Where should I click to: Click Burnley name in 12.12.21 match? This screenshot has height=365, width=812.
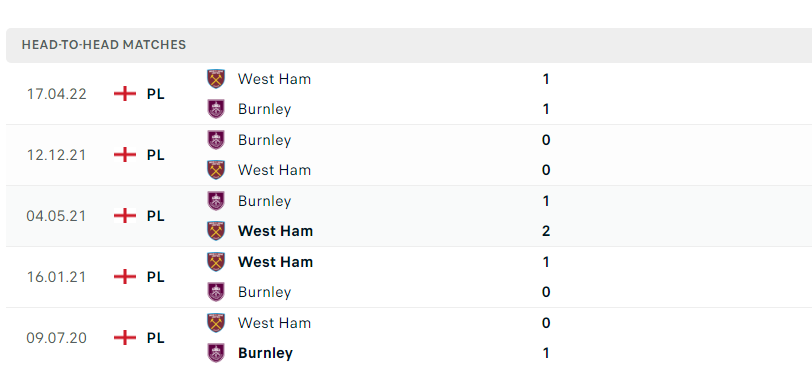click(x=265, y=140)
